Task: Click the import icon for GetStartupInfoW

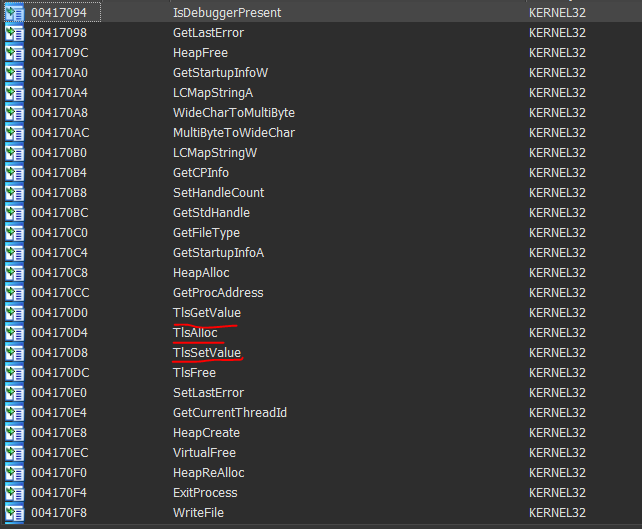Action: pos(15,73)
